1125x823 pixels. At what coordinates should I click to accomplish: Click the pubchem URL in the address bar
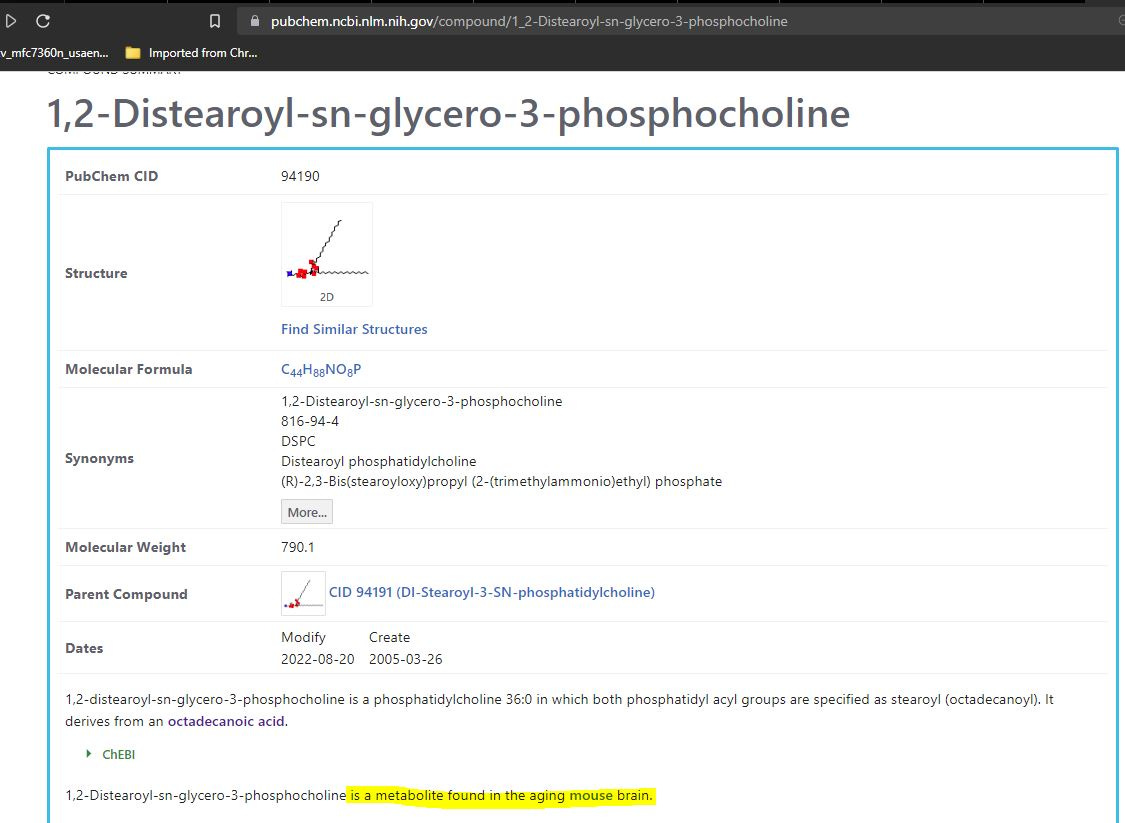(529, 22)
